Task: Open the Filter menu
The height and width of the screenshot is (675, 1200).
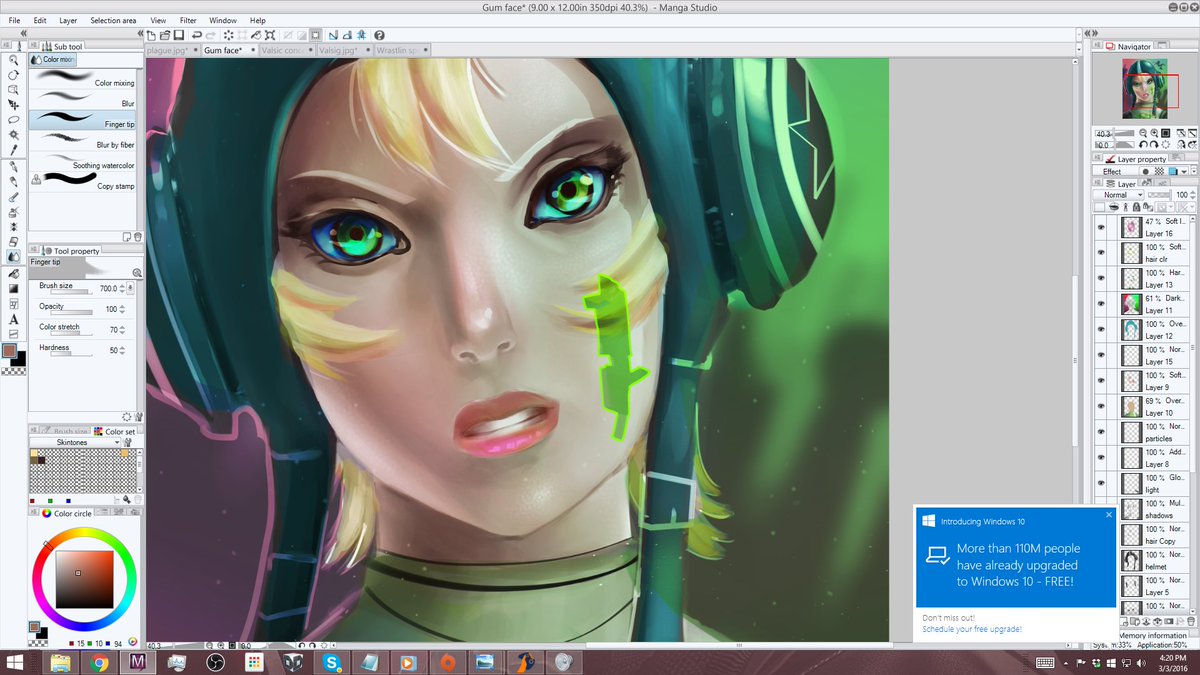Action: (188, 20)
